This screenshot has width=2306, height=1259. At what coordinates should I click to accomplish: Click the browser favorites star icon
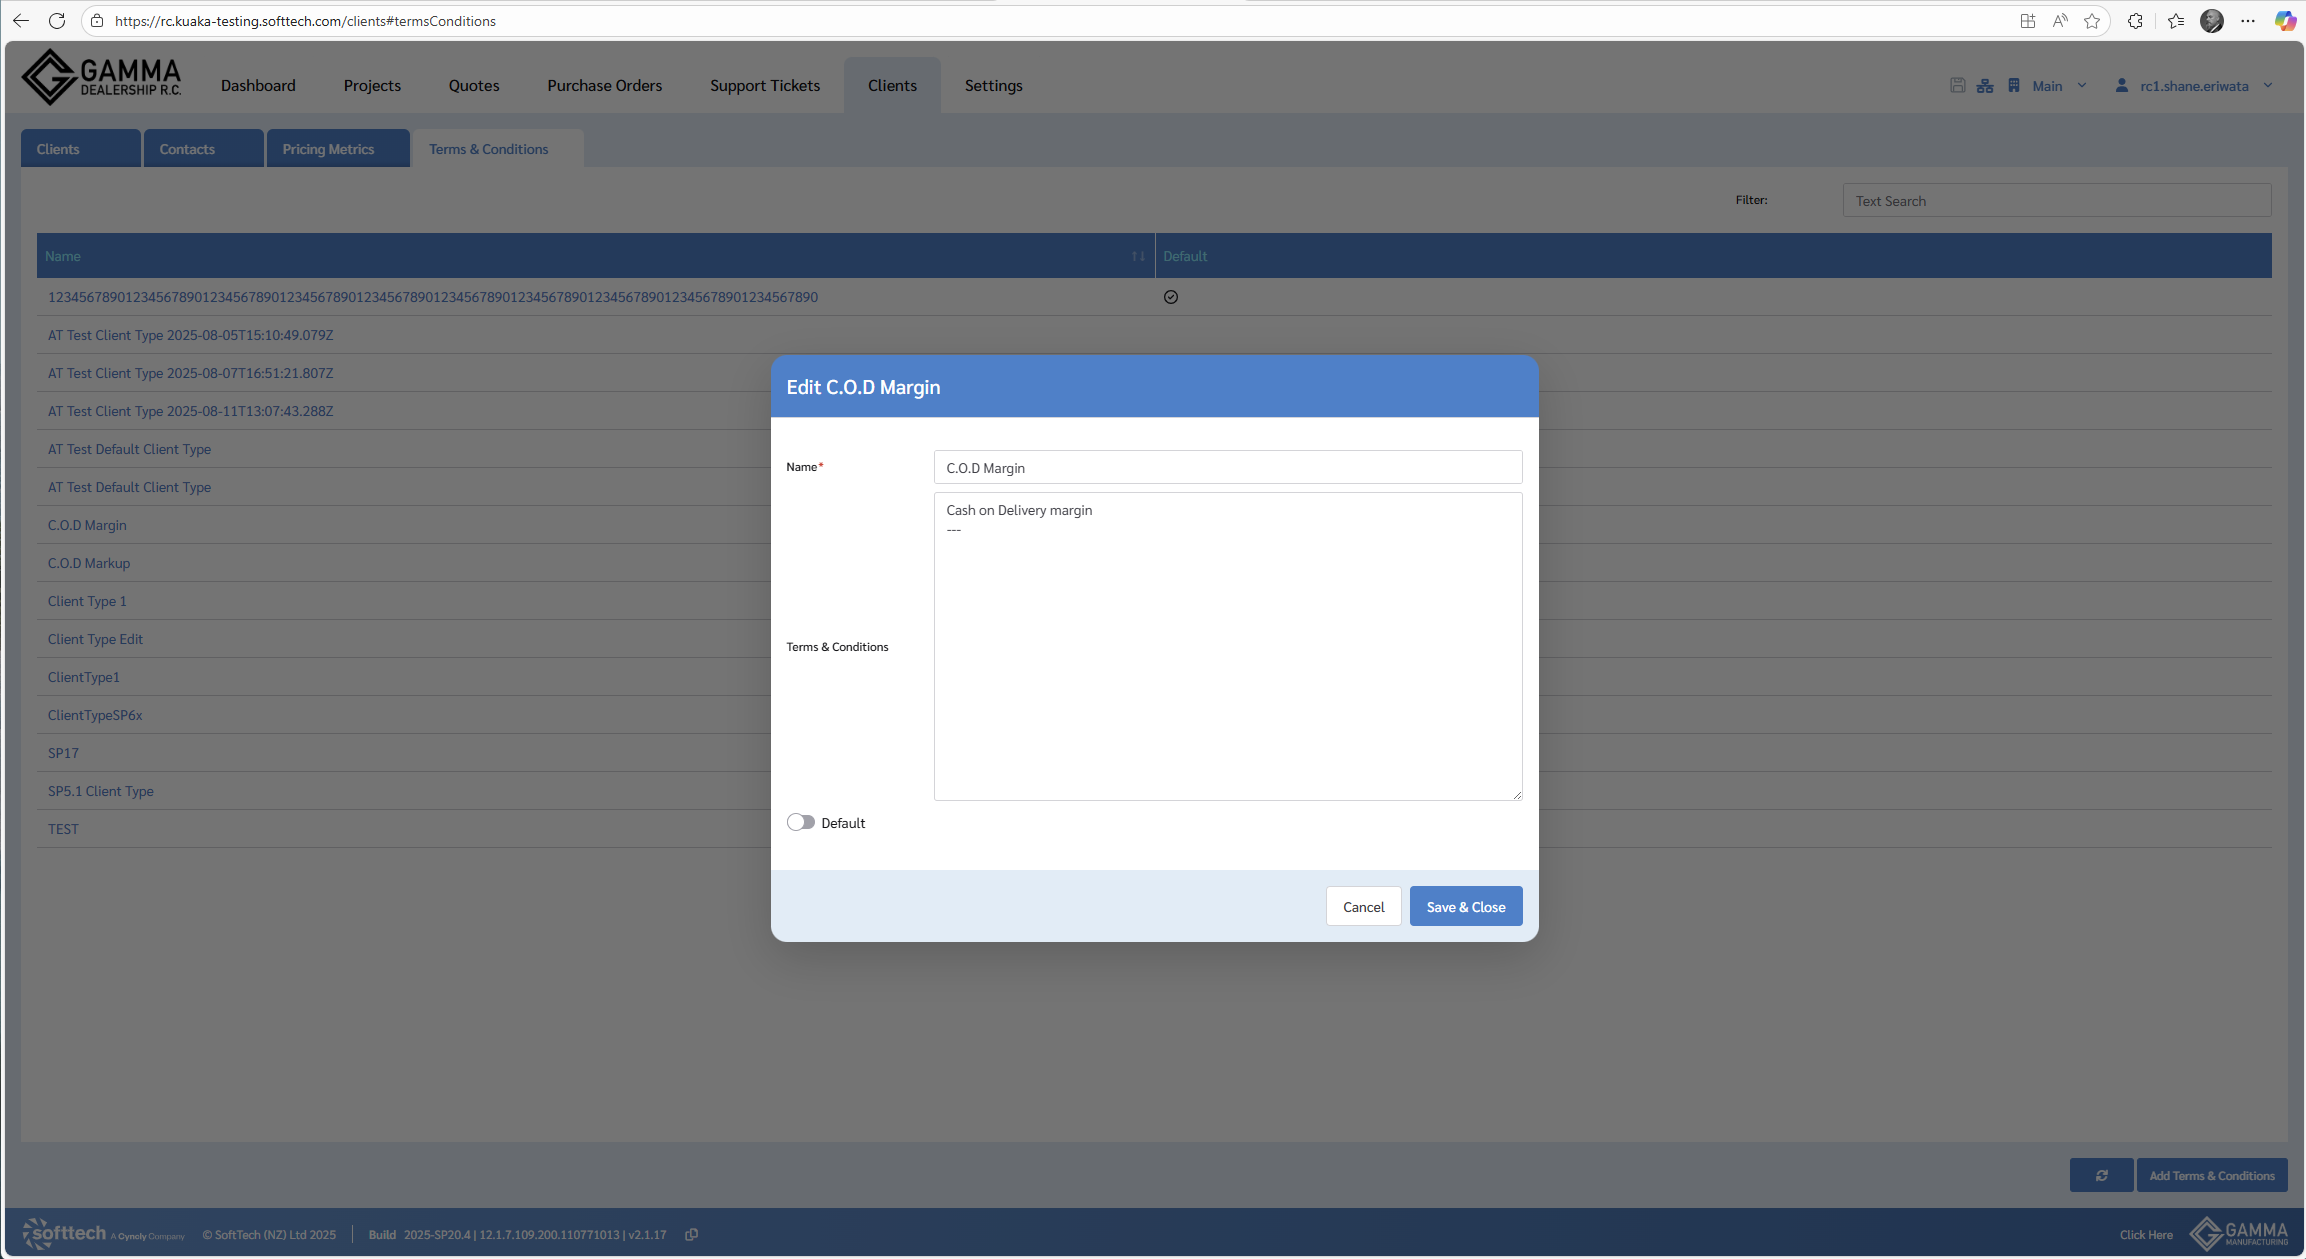click(2092, 21)
